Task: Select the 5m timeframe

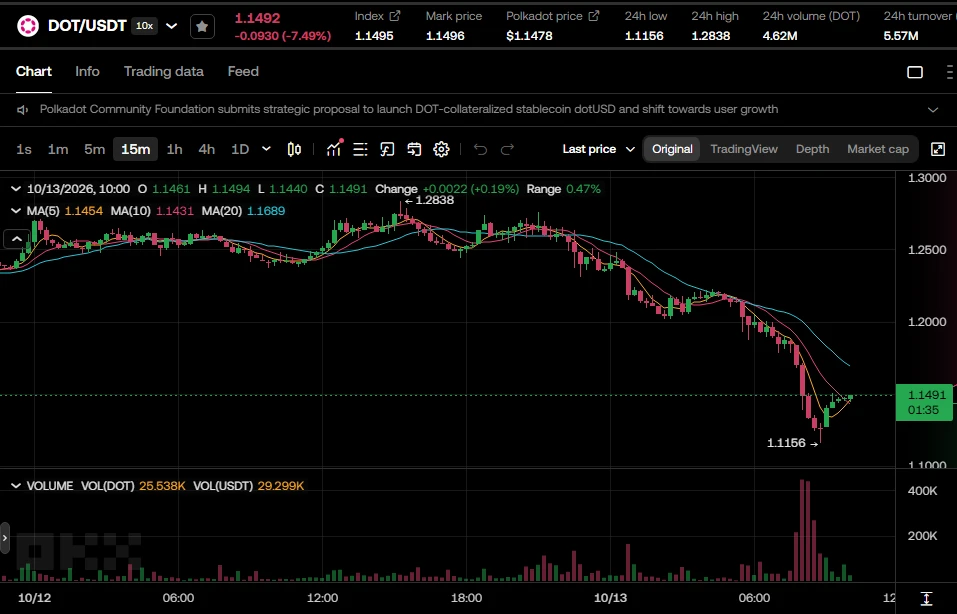Action: [95, 149]
